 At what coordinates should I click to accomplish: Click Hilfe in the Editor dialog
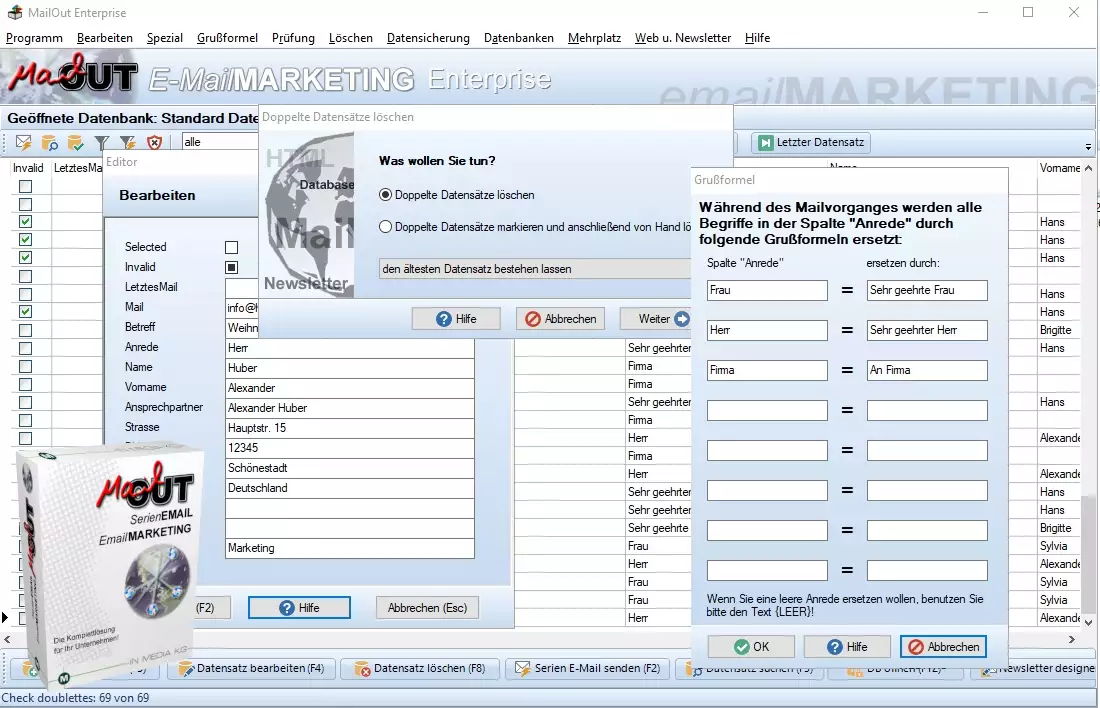(x=300, y=608)
